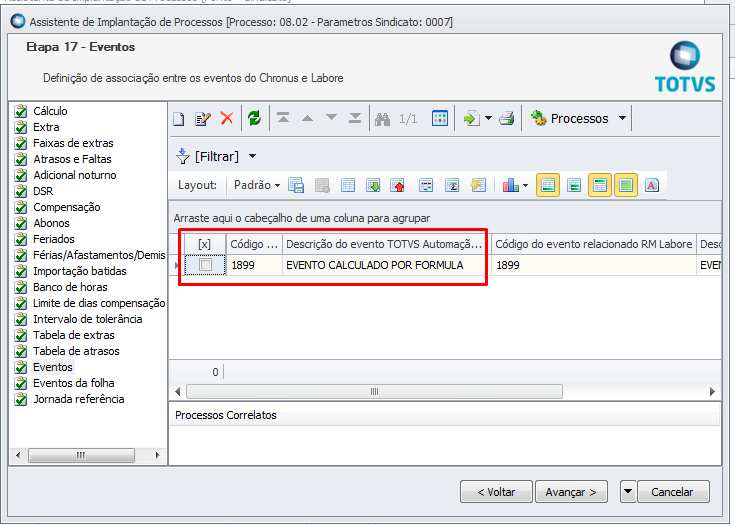Open the bar chart icon

(x=510, y=186)
